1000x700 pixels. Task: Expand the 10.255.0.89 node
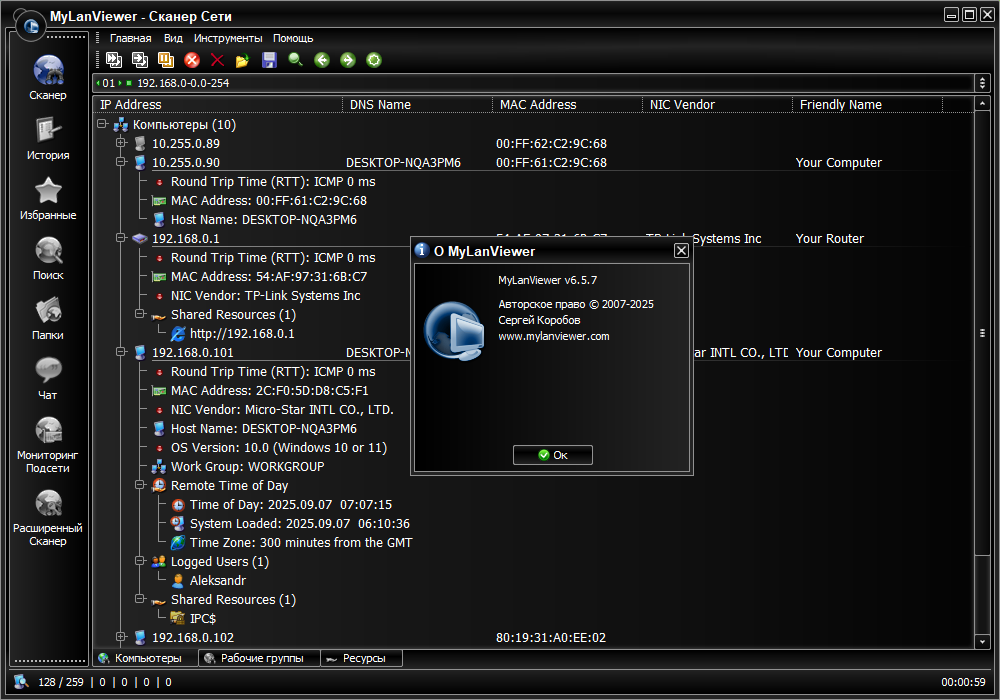point(121,143)
